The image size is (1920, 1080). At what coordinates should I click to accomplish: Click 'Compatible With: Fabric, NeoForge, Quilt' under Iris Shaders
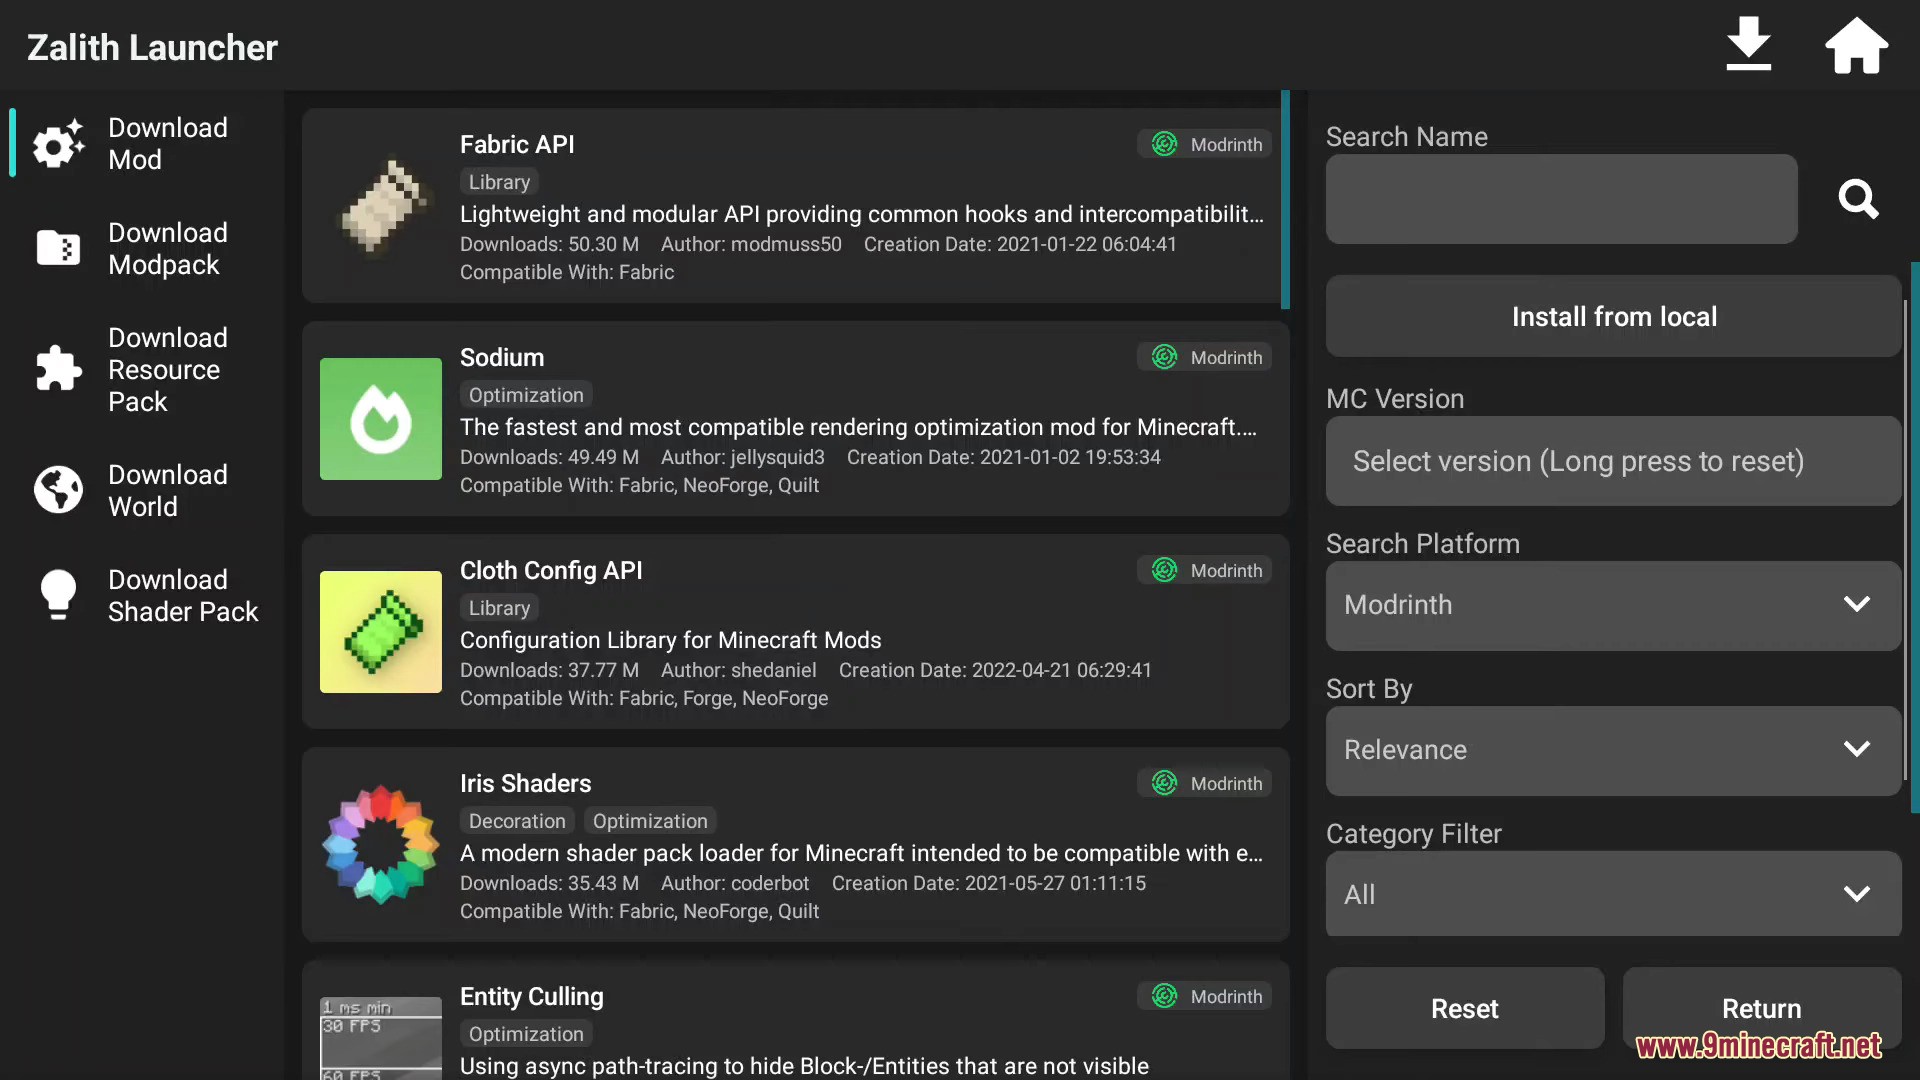coord(639,911)
